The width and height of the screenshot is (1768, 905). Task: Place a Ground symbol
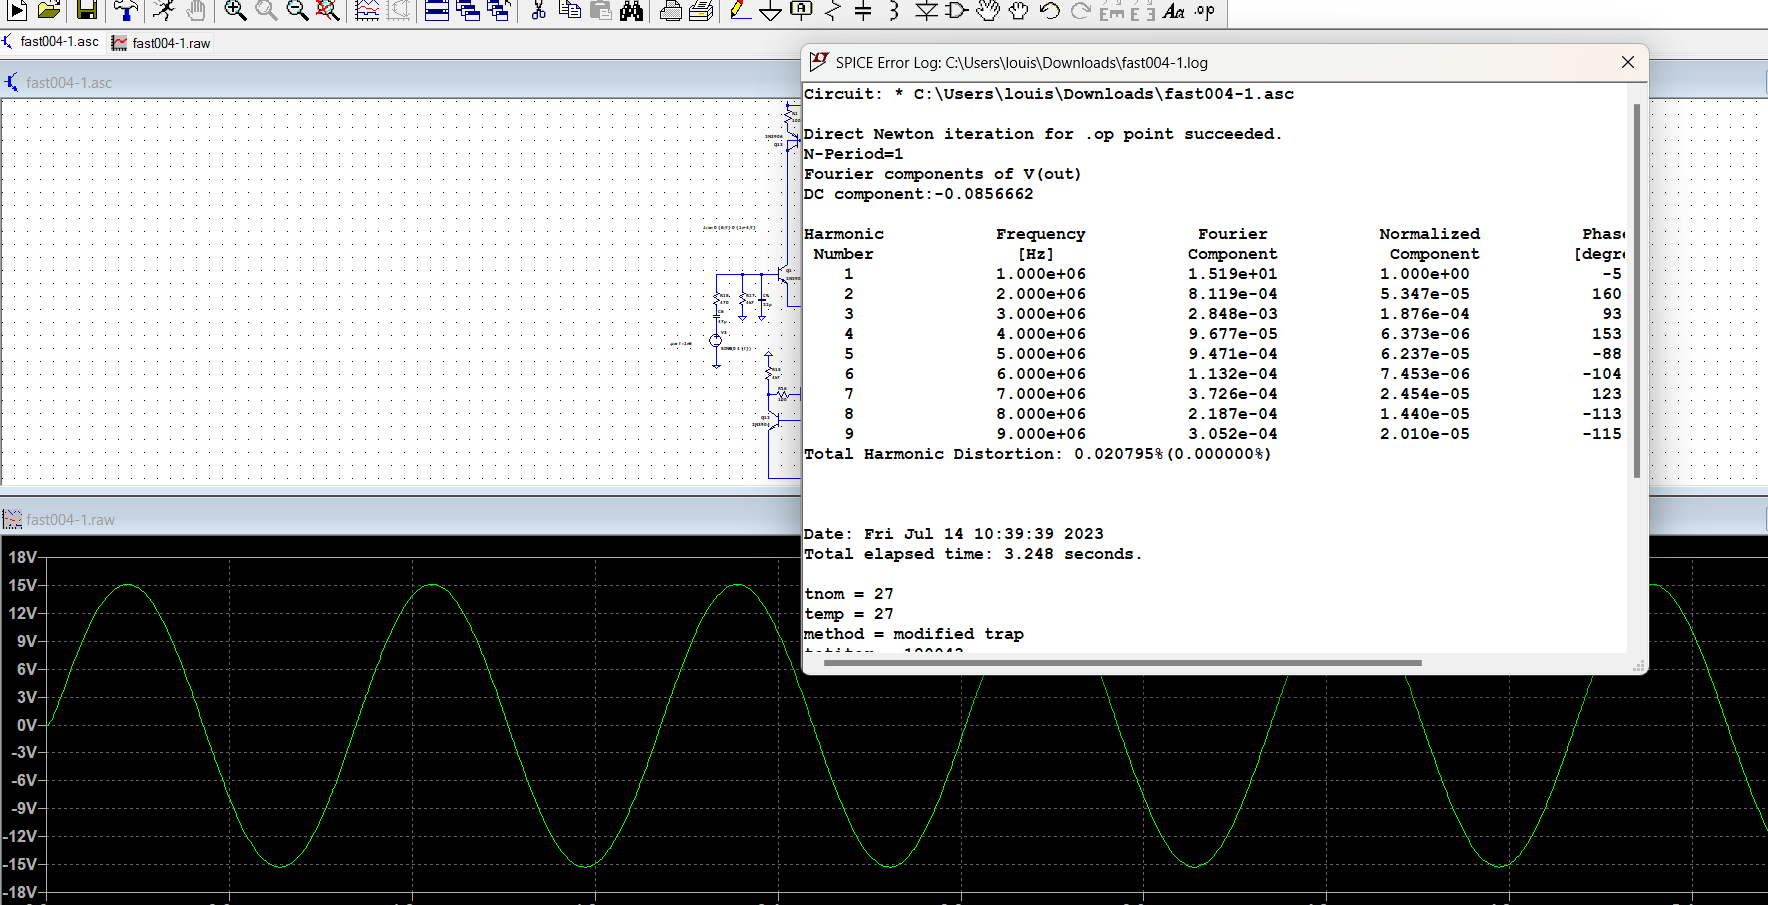pos(770,10)
